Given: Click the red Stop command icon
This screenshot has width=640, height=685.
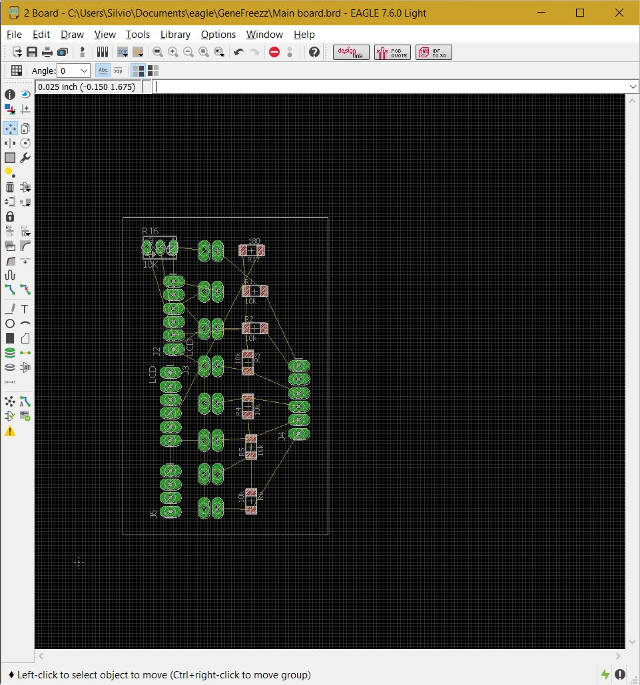Looking at the screenshot, I should (x=274, y=52).
